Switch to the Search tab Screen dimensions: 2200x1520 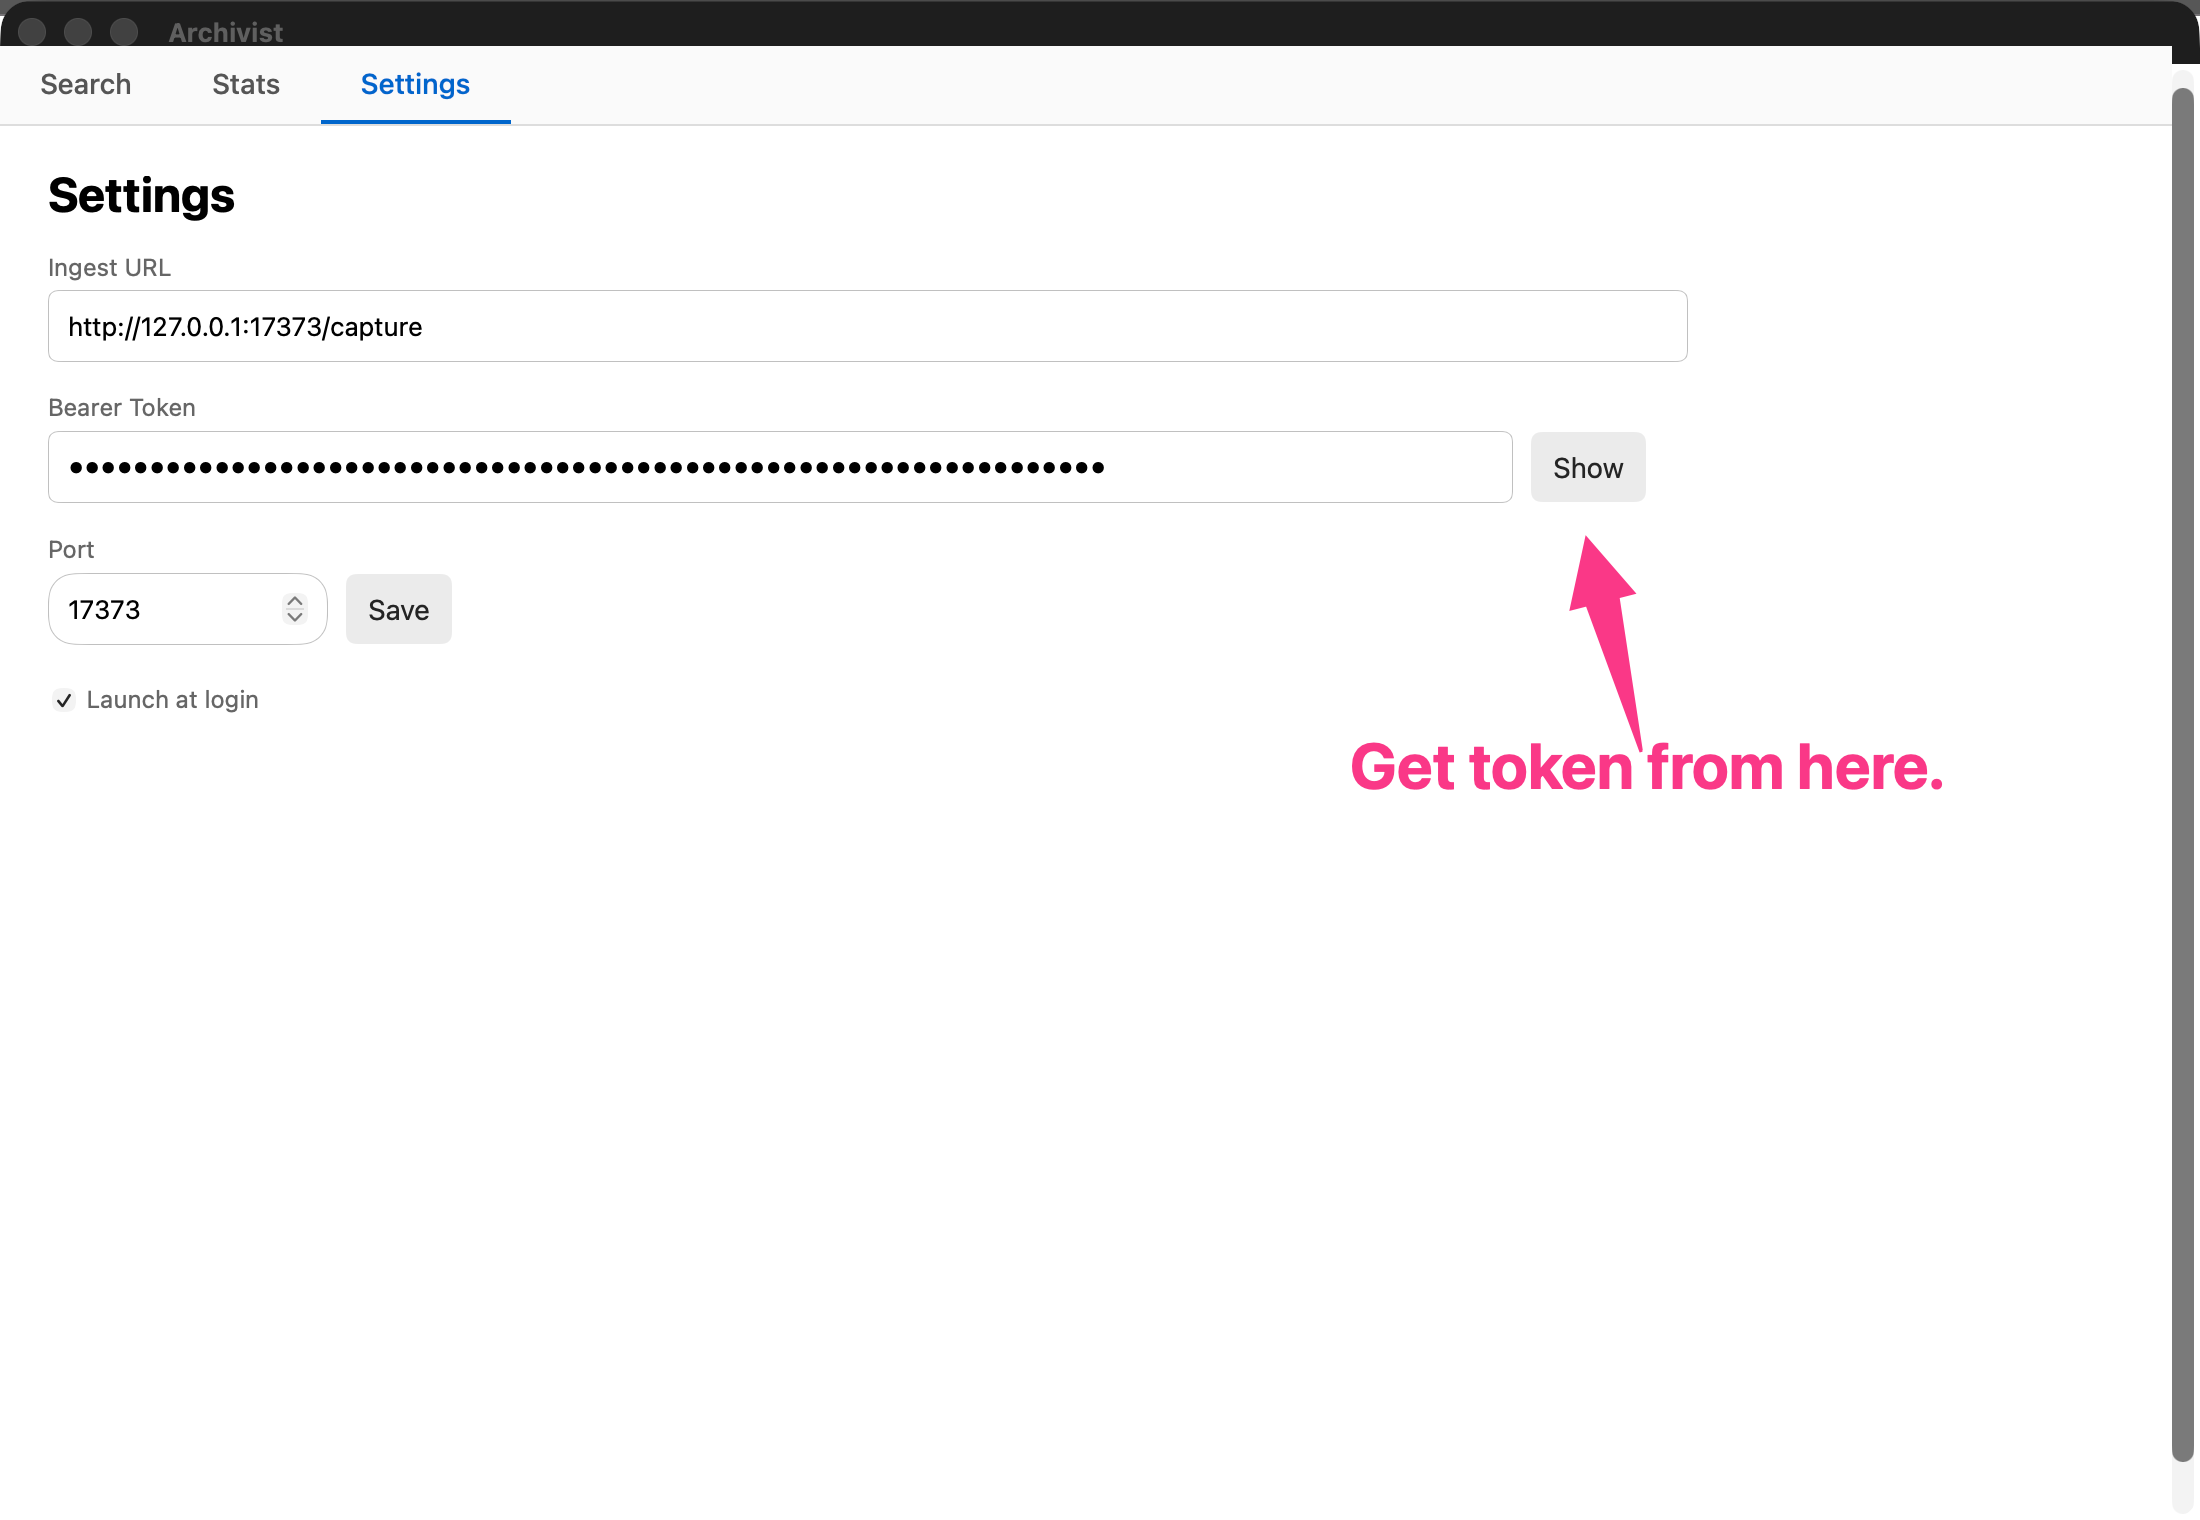coord(86,85)
